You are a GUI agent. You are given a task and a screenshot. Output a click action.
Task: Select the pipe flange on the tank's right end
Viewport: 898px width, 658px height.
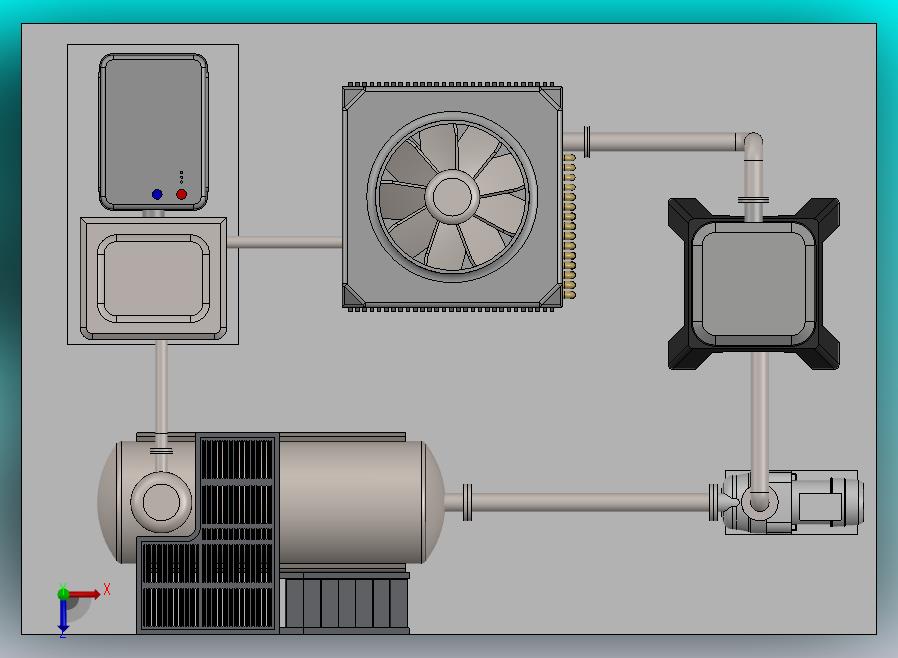point(467,502)
